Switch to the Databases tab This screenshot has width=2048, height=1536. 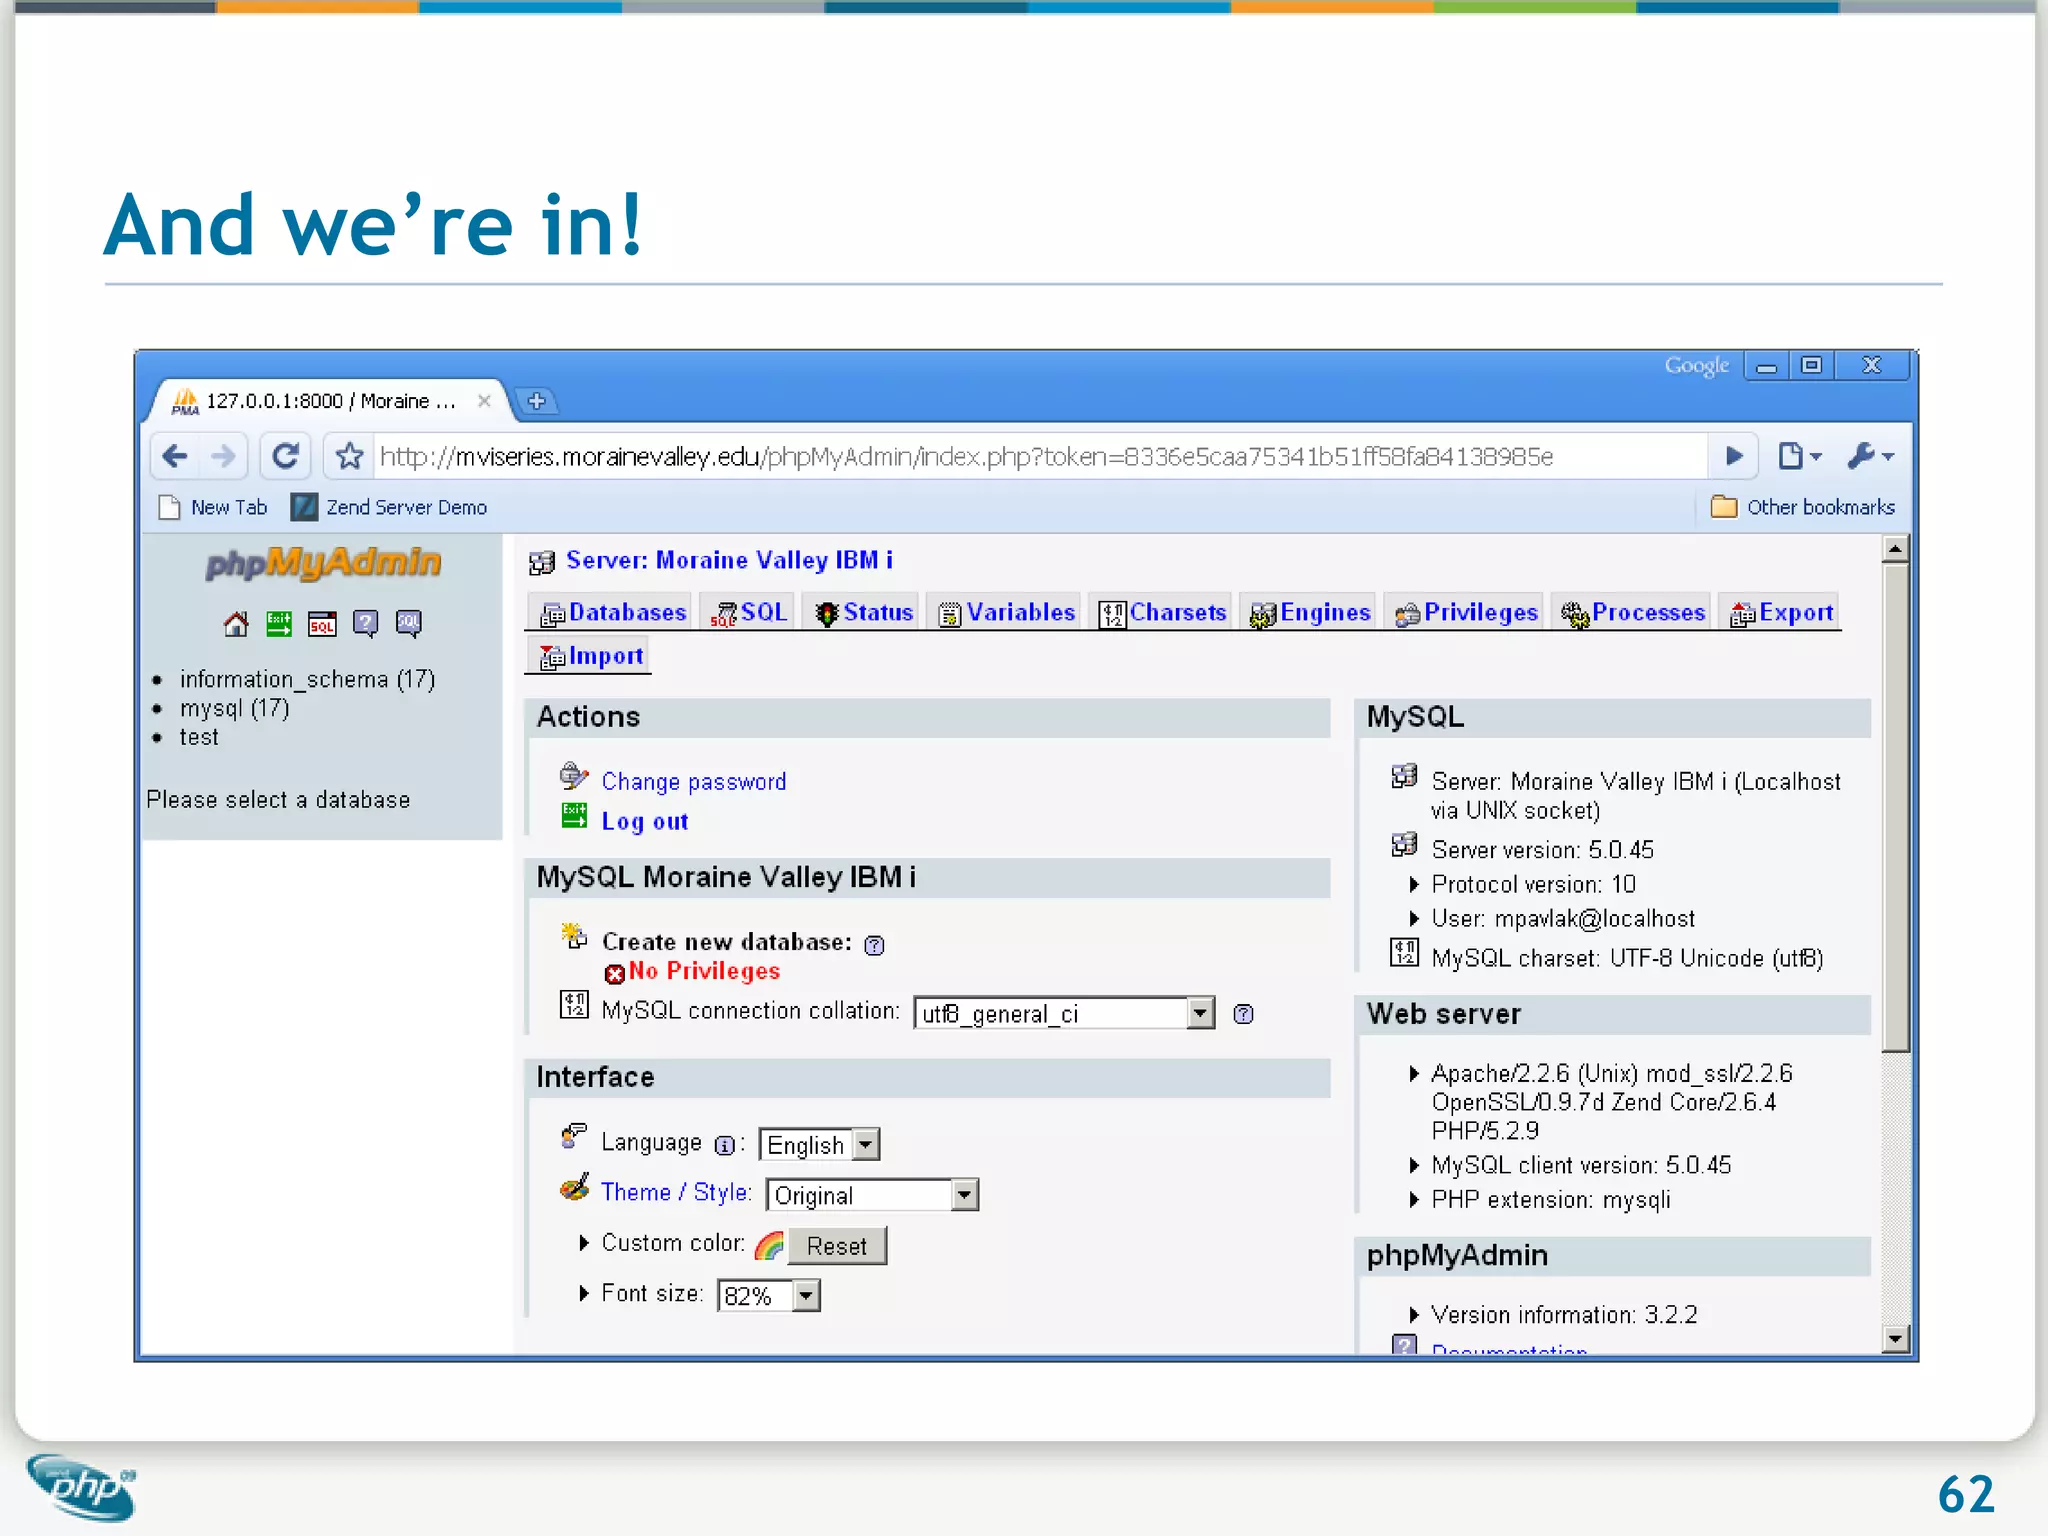pyautogui.click(x=613, y=613)
